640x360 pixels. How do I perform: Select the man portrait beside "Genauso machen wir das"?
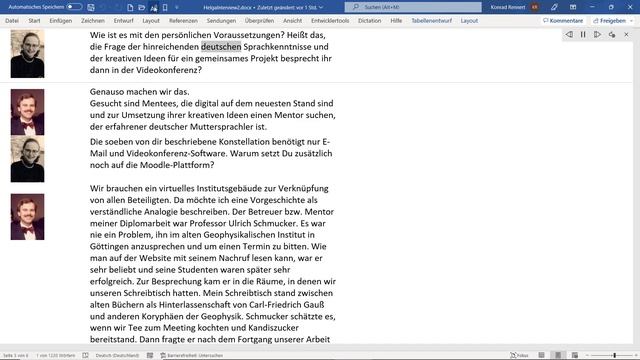click(27, 112)
